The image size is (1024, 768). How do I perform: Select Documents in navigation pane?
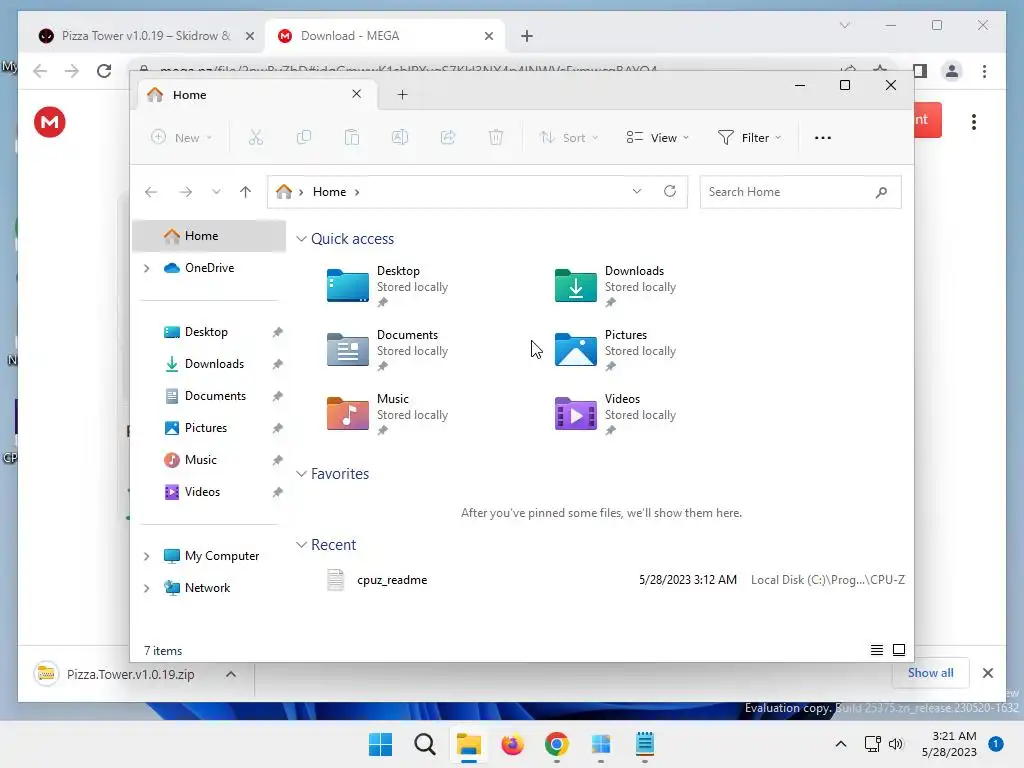(x=213, y=396)
